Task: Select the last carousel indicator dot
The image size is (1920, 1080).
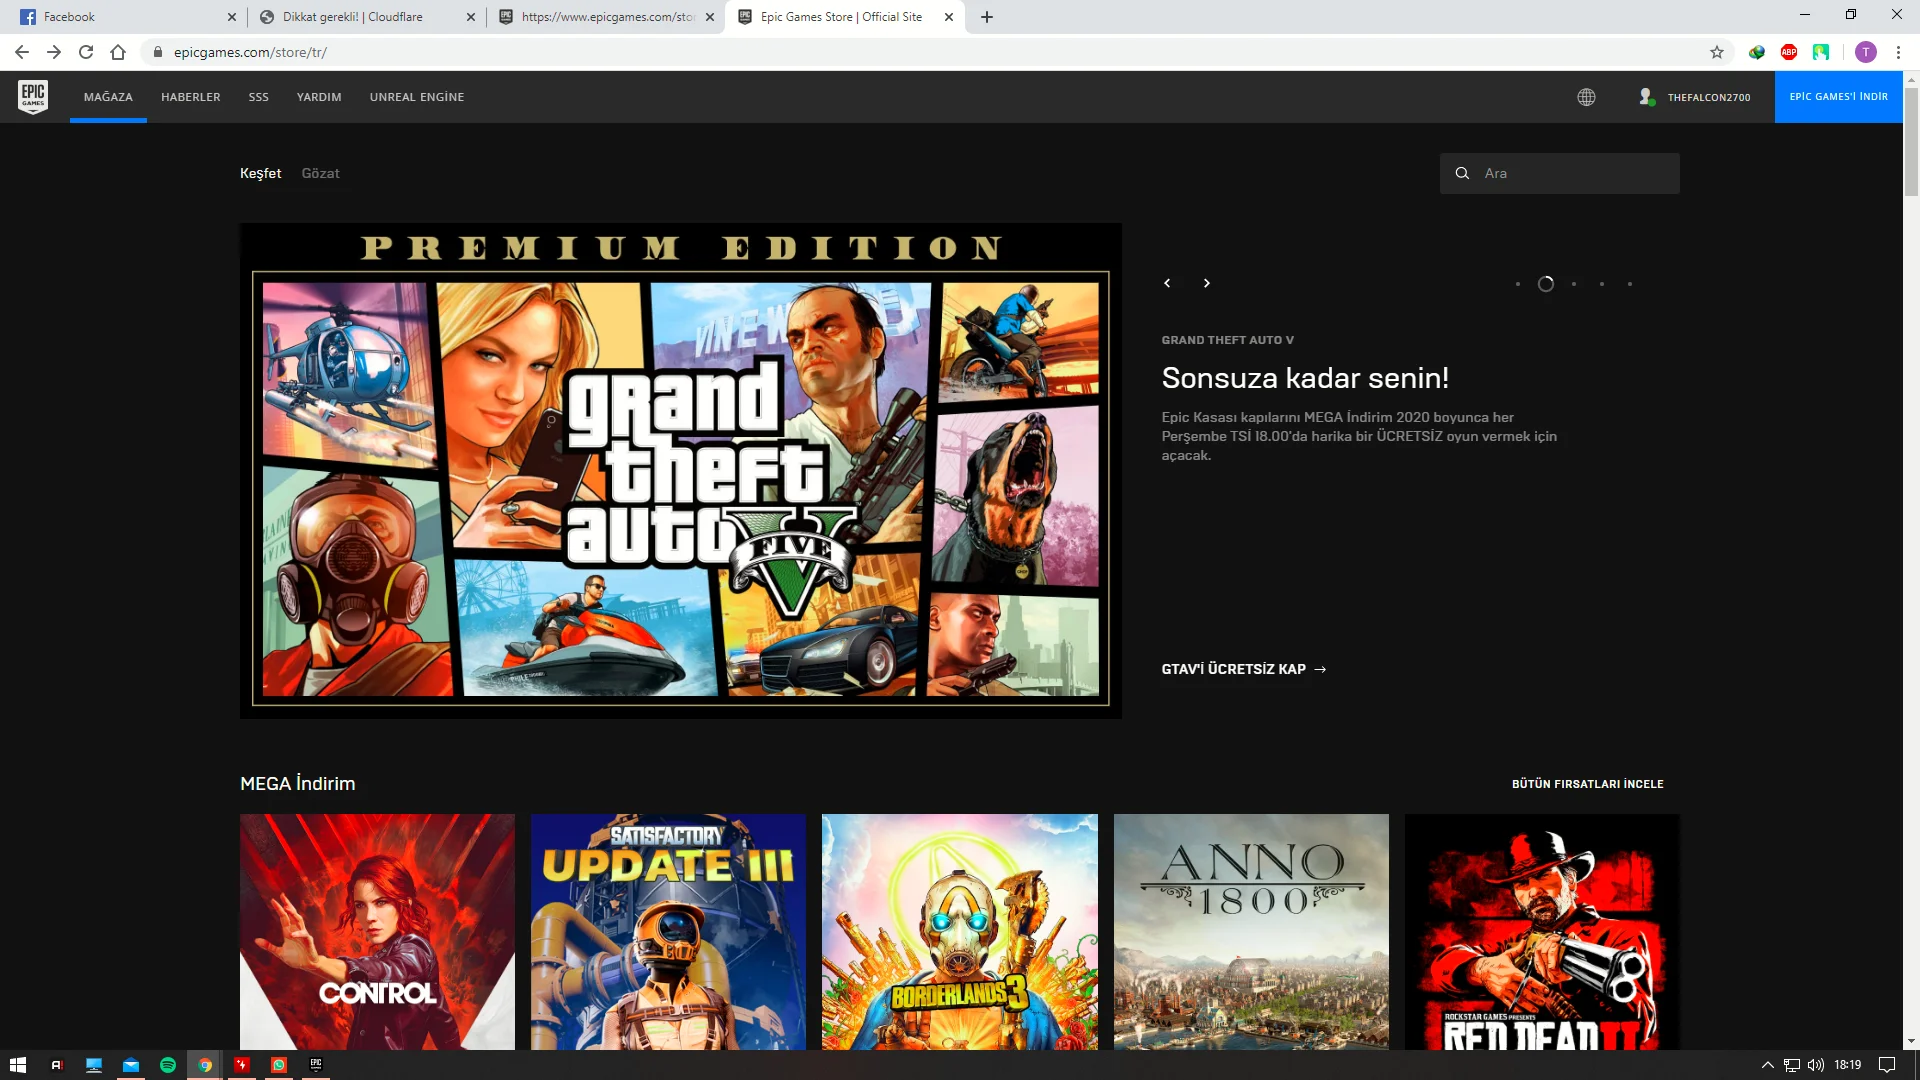Action: pyautogui.click(x=1630, y=284)
